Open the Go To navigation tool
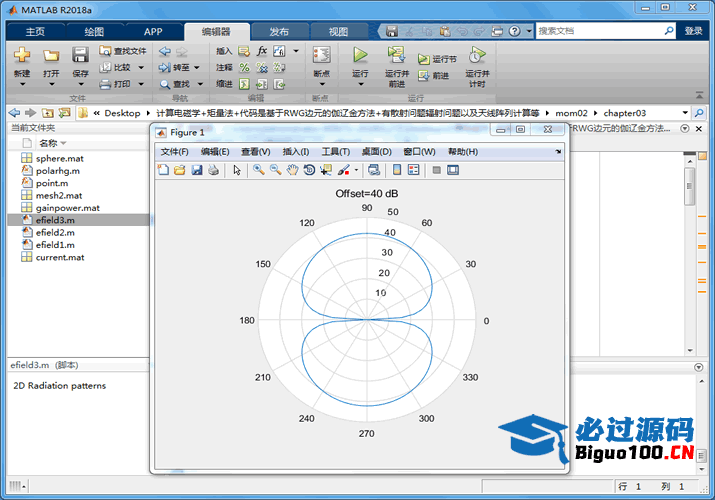Image resolution: width=715 pixels, height=500 pixels. pos(174,67)
